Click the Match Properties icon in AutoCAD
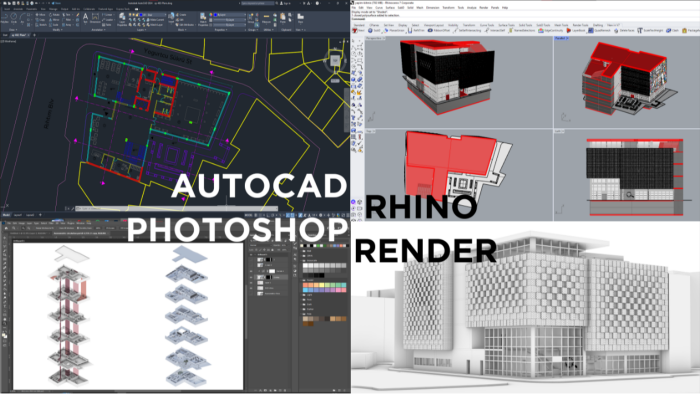The width and height of the screenshot is (700, 394). pyautogui.click(x=203, y=19)
